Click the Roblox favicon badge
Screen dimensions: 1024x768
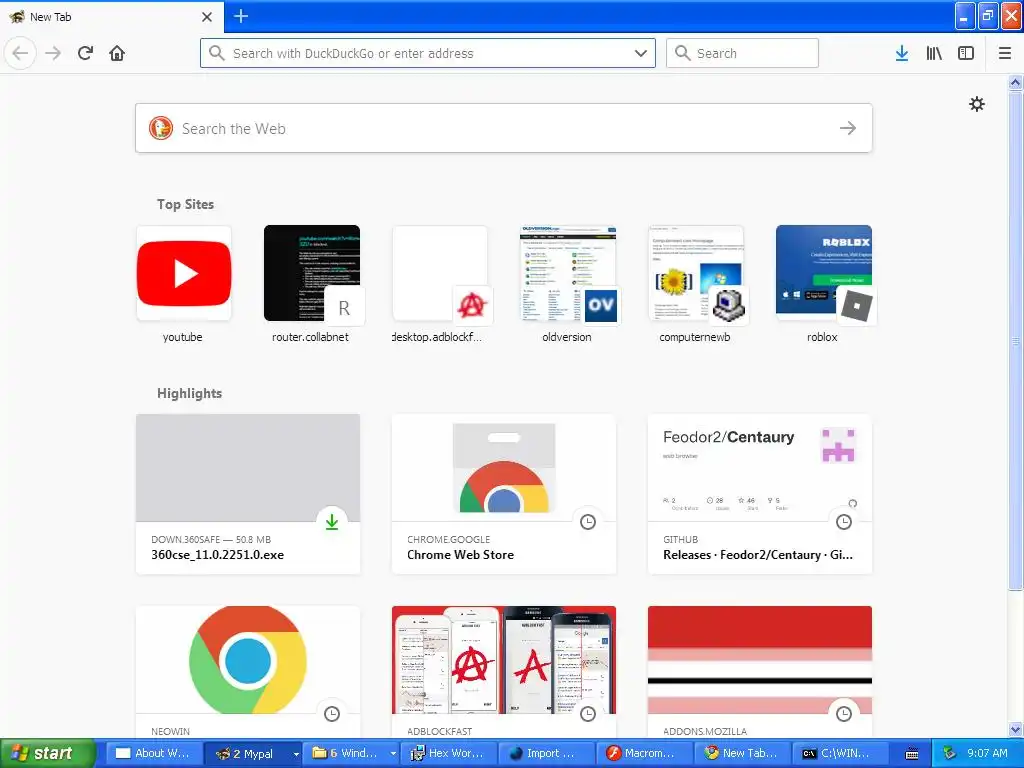coord(856,306)
